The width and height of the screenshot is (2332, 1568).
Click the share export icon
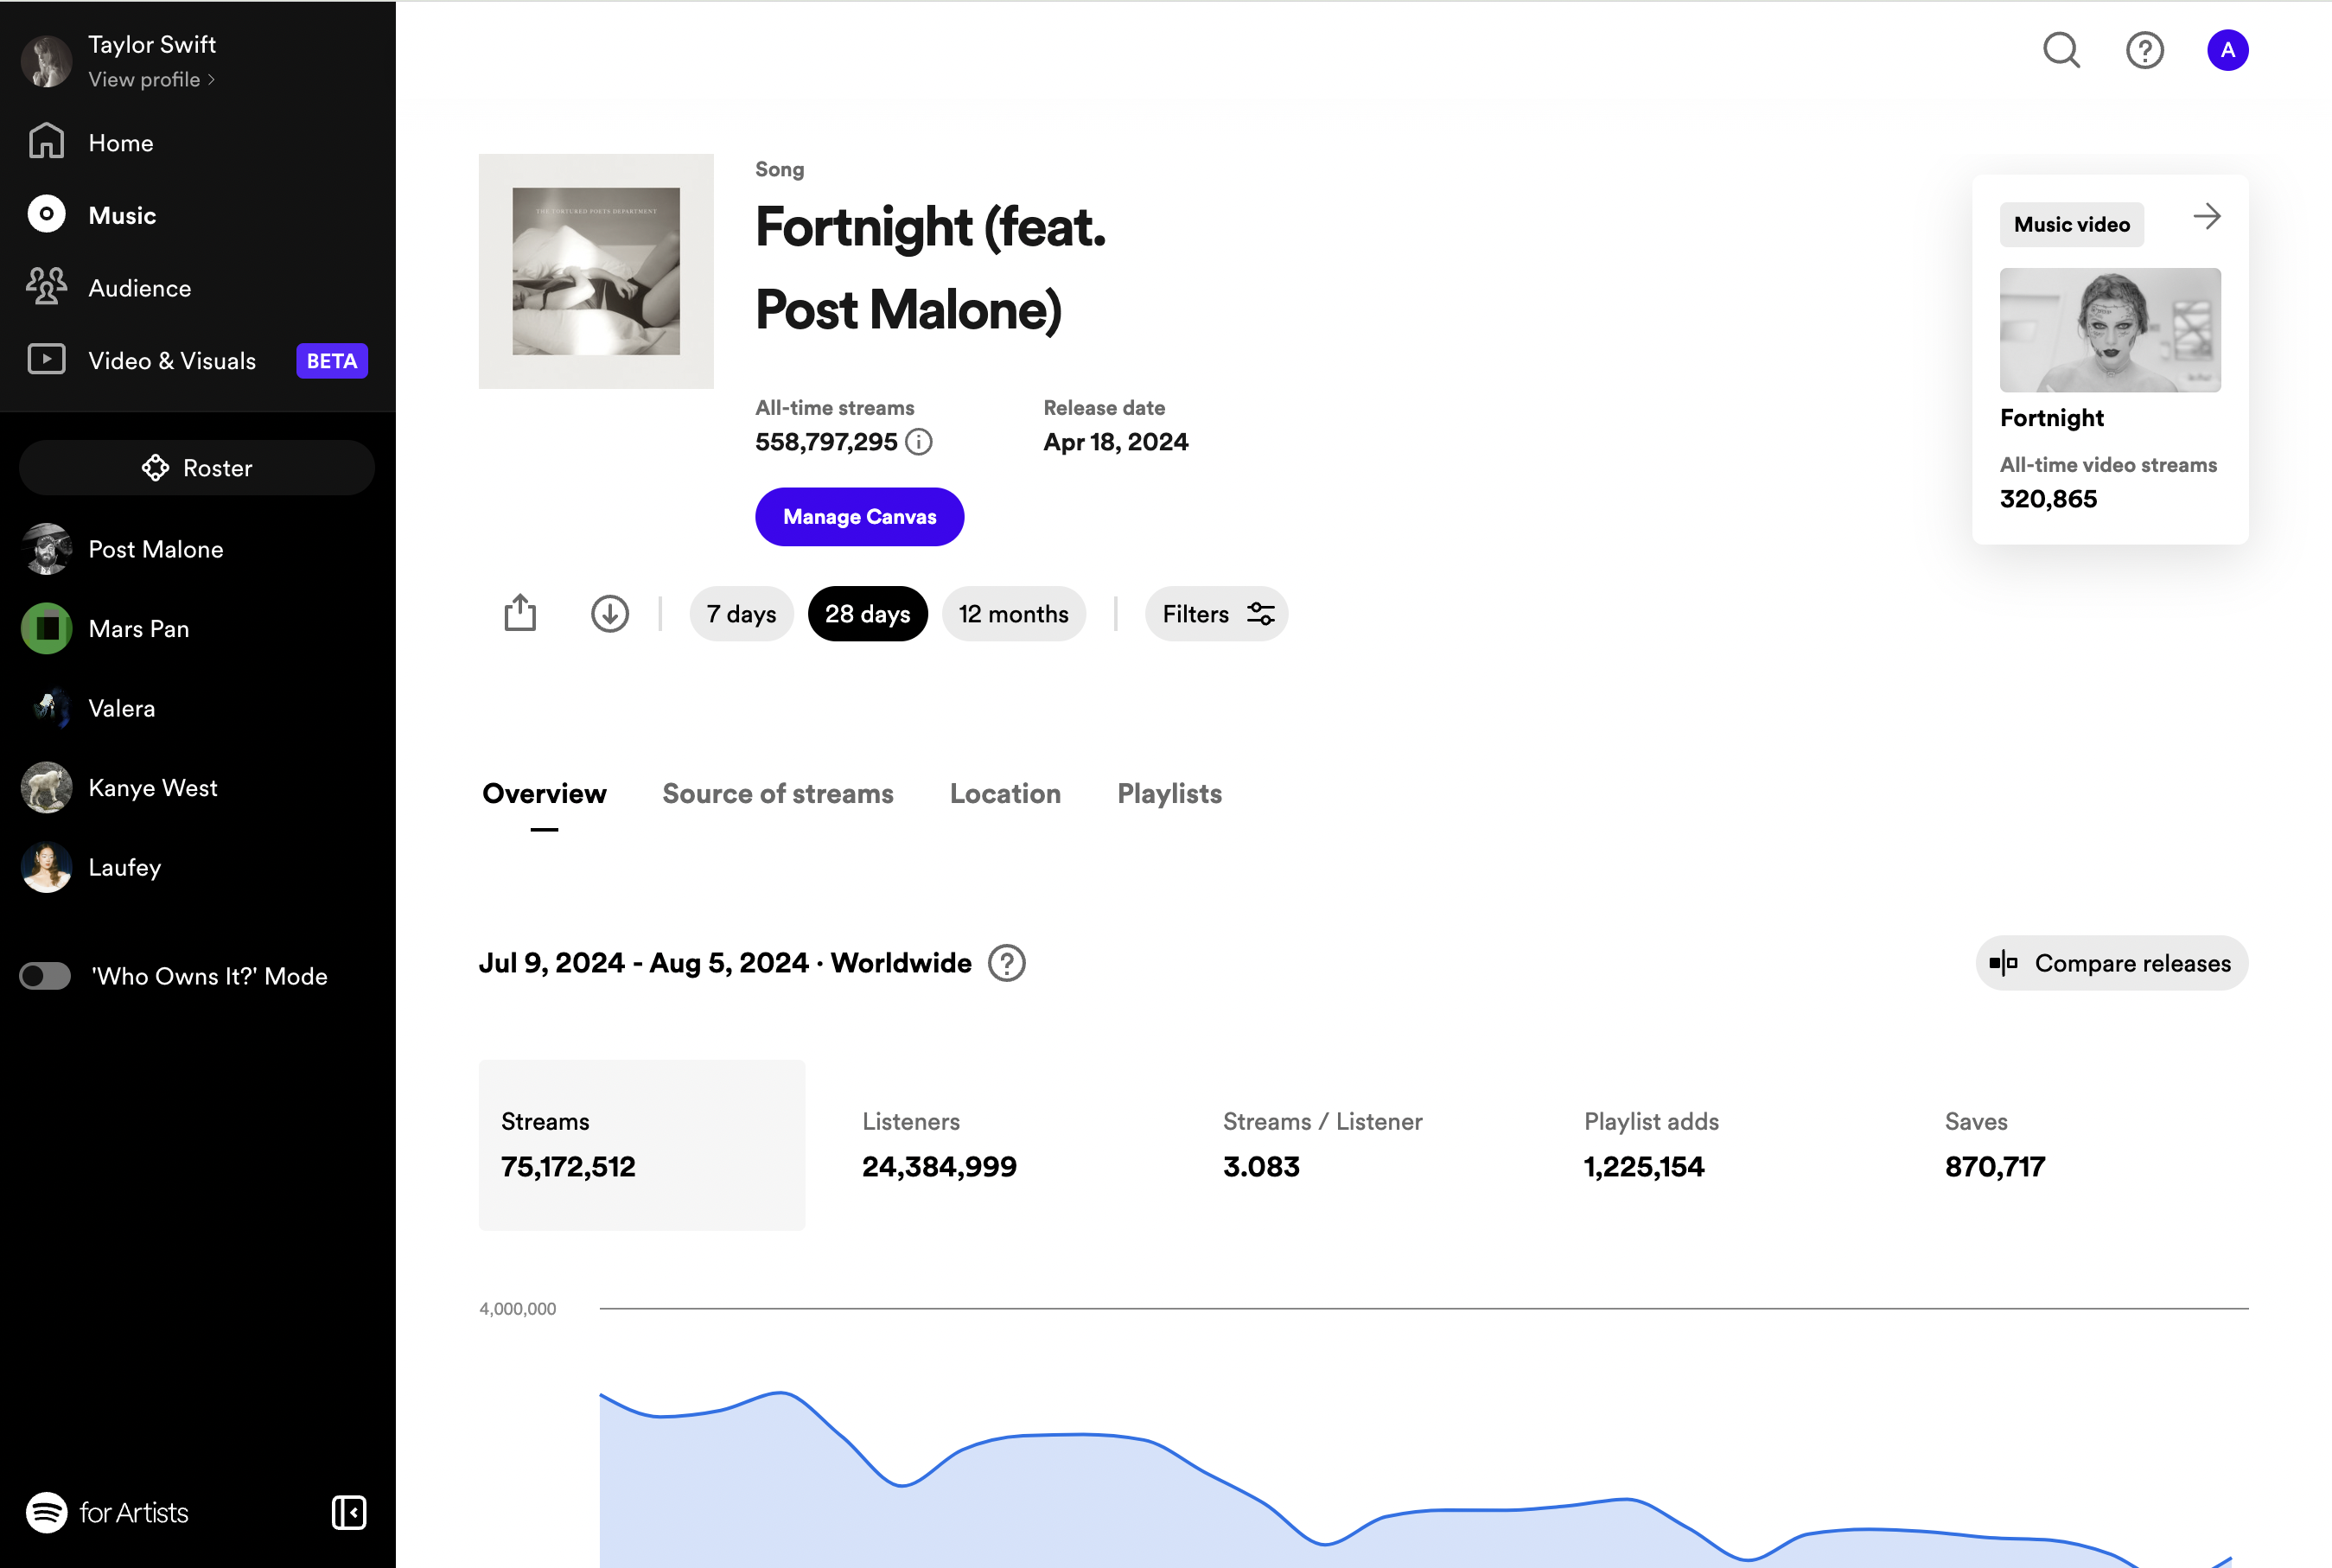520,613
